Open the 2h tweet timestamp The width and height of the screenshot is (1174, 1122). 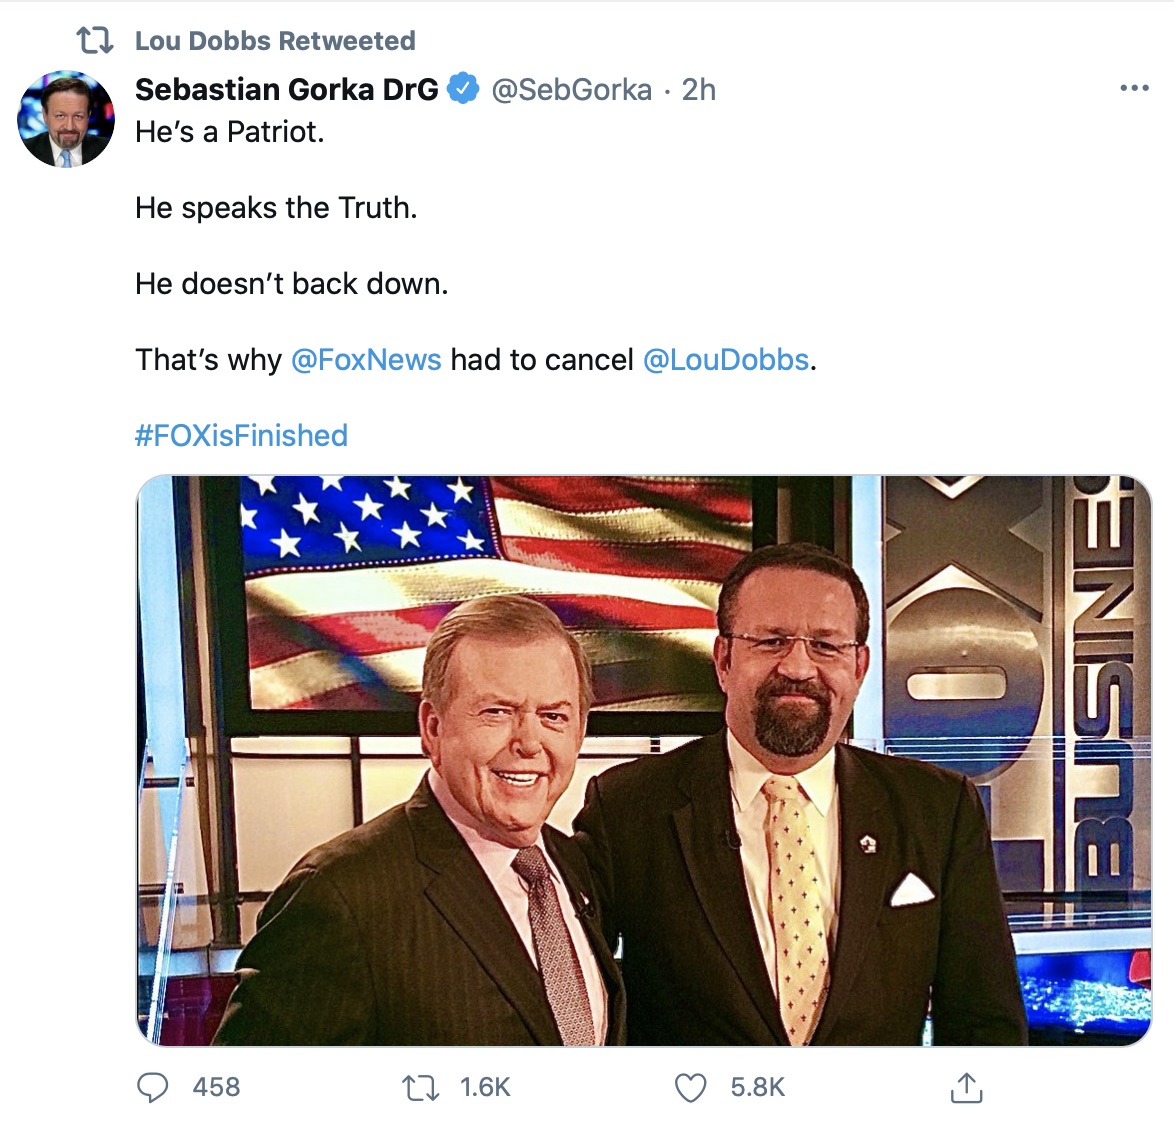pyautogui.click(x=699, y=90)
